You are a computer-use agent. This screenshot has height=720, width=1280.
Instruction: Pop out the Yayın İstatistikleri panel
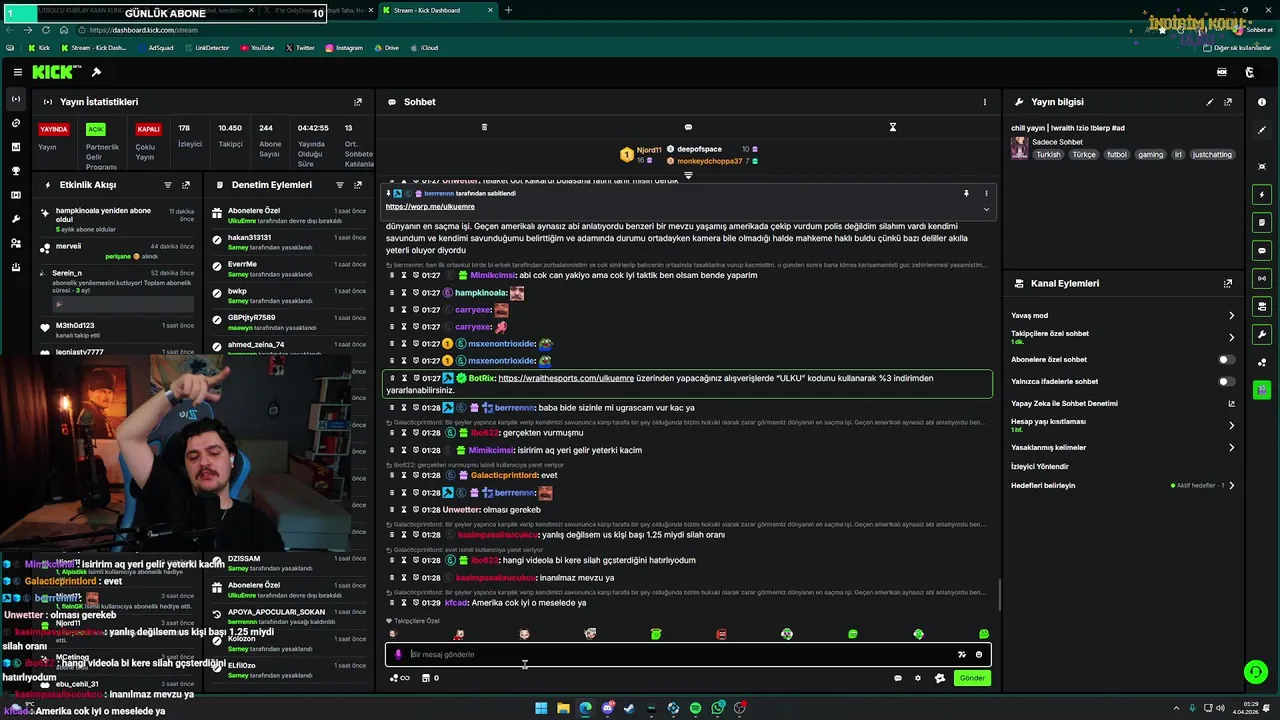pyautogui.click(x=358, y=102)
